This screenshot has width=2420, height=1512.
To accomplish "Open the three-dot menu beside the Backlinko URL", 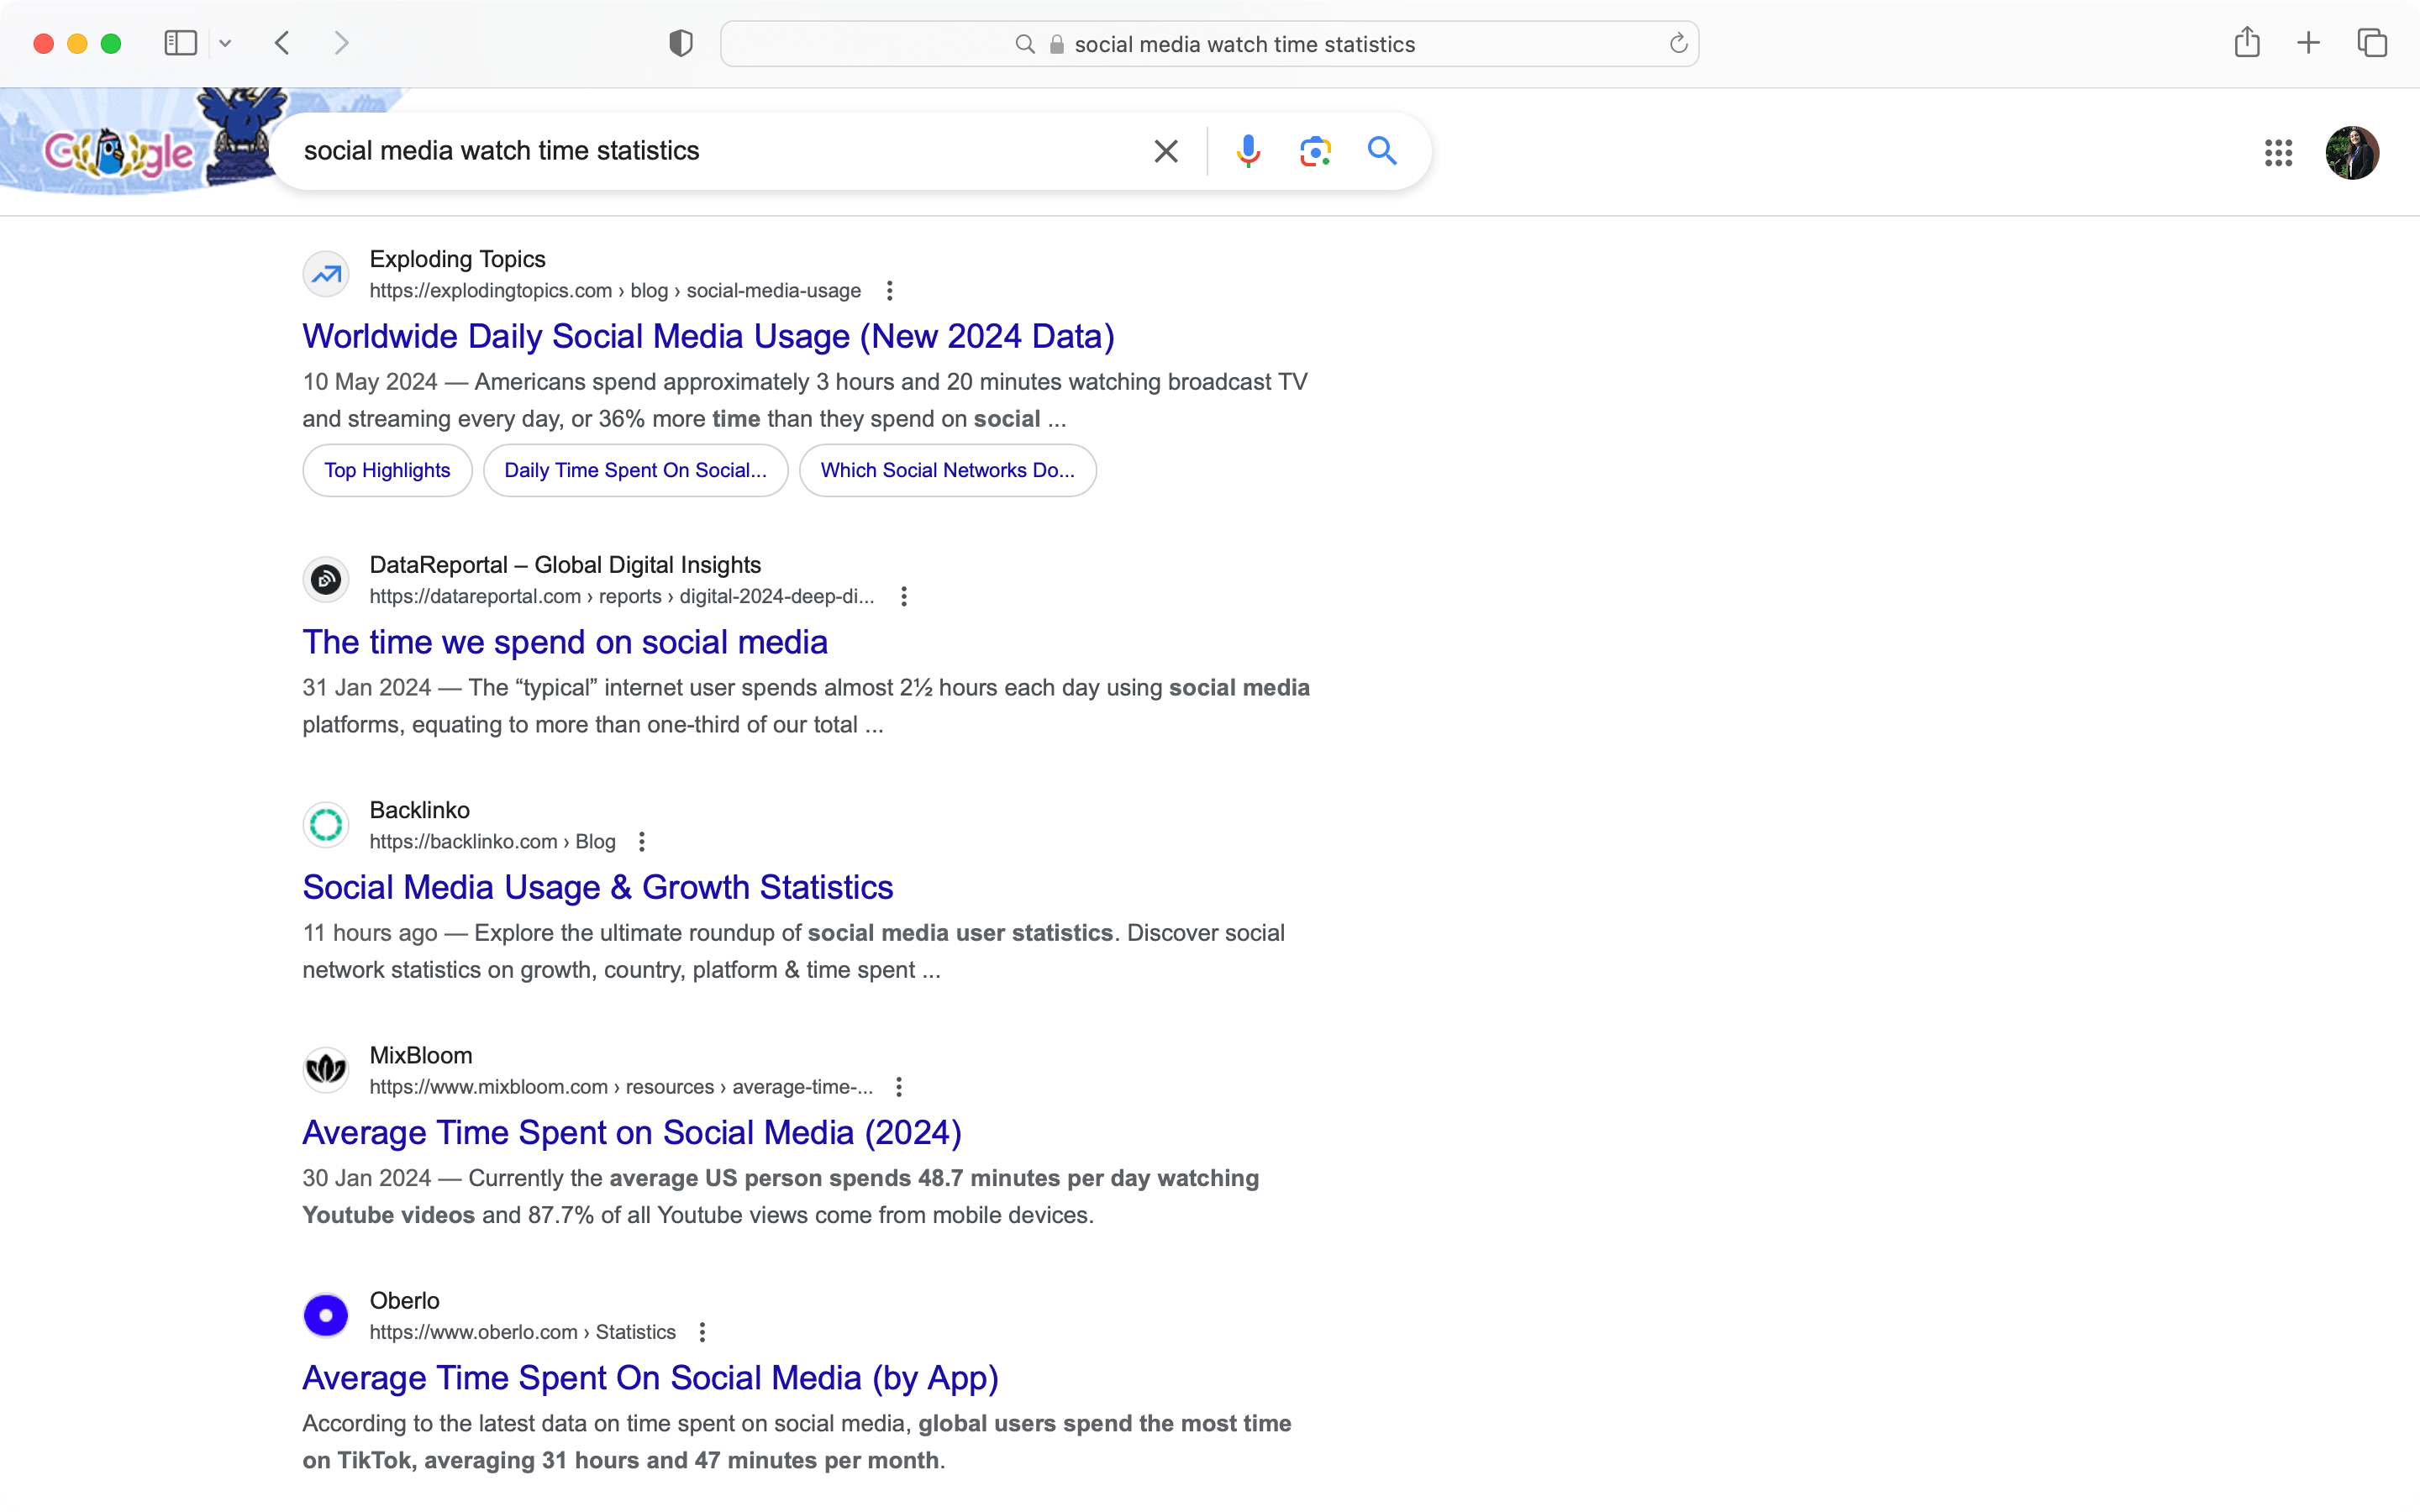I will 641,841.
